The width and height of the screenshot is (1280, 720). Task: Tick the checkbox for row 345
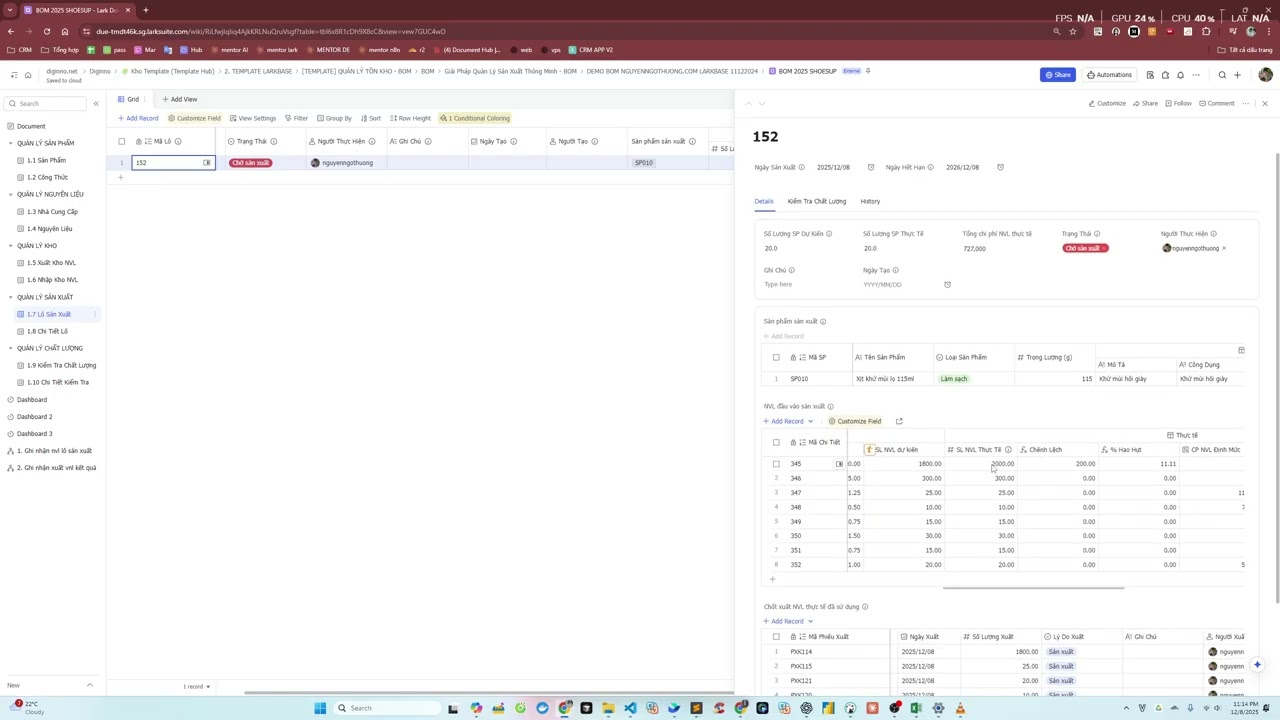(776, 464)
